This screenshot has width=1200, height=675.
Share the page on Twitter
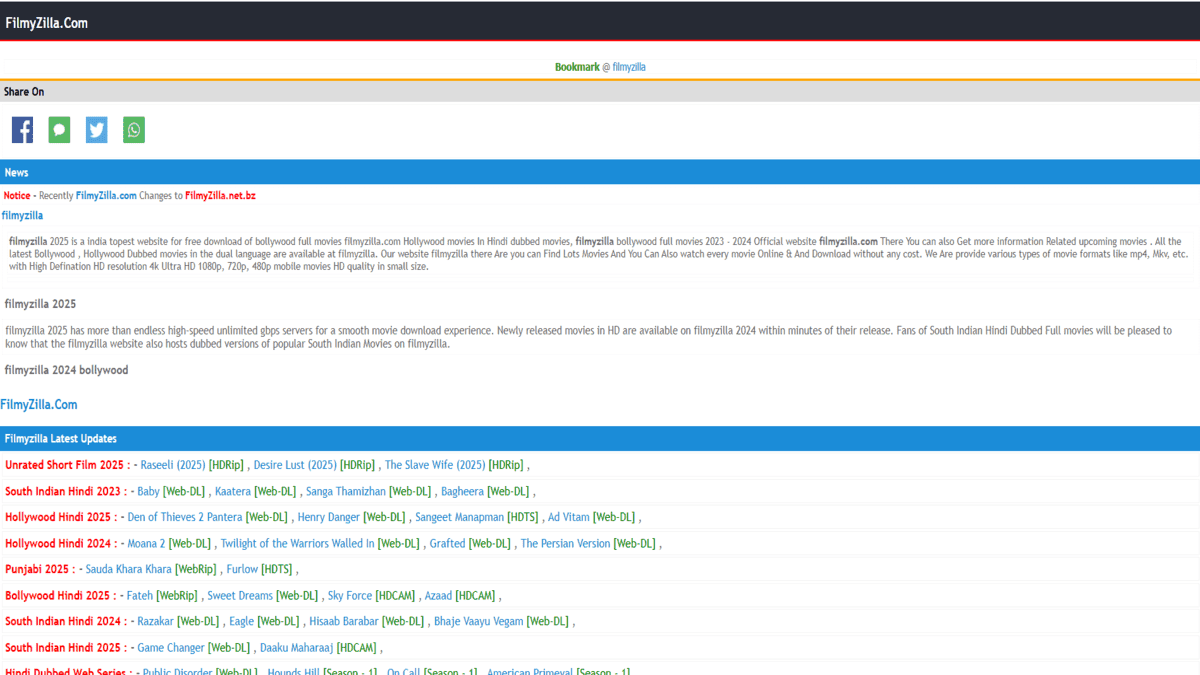pyautogui.click(x=97, y=130)
